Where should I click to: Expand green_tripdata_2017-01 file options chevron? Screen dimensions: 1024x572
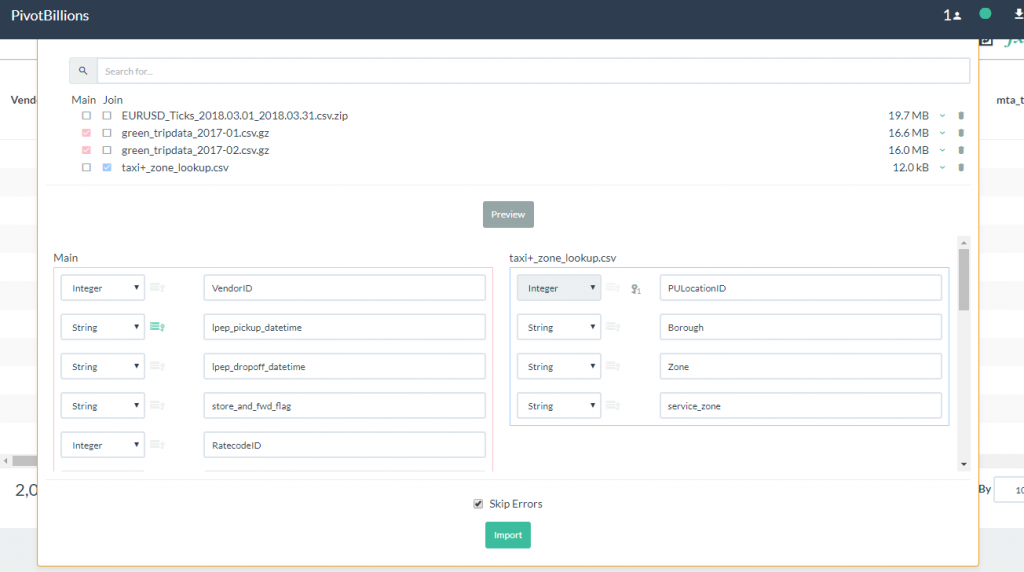(942, 133)
